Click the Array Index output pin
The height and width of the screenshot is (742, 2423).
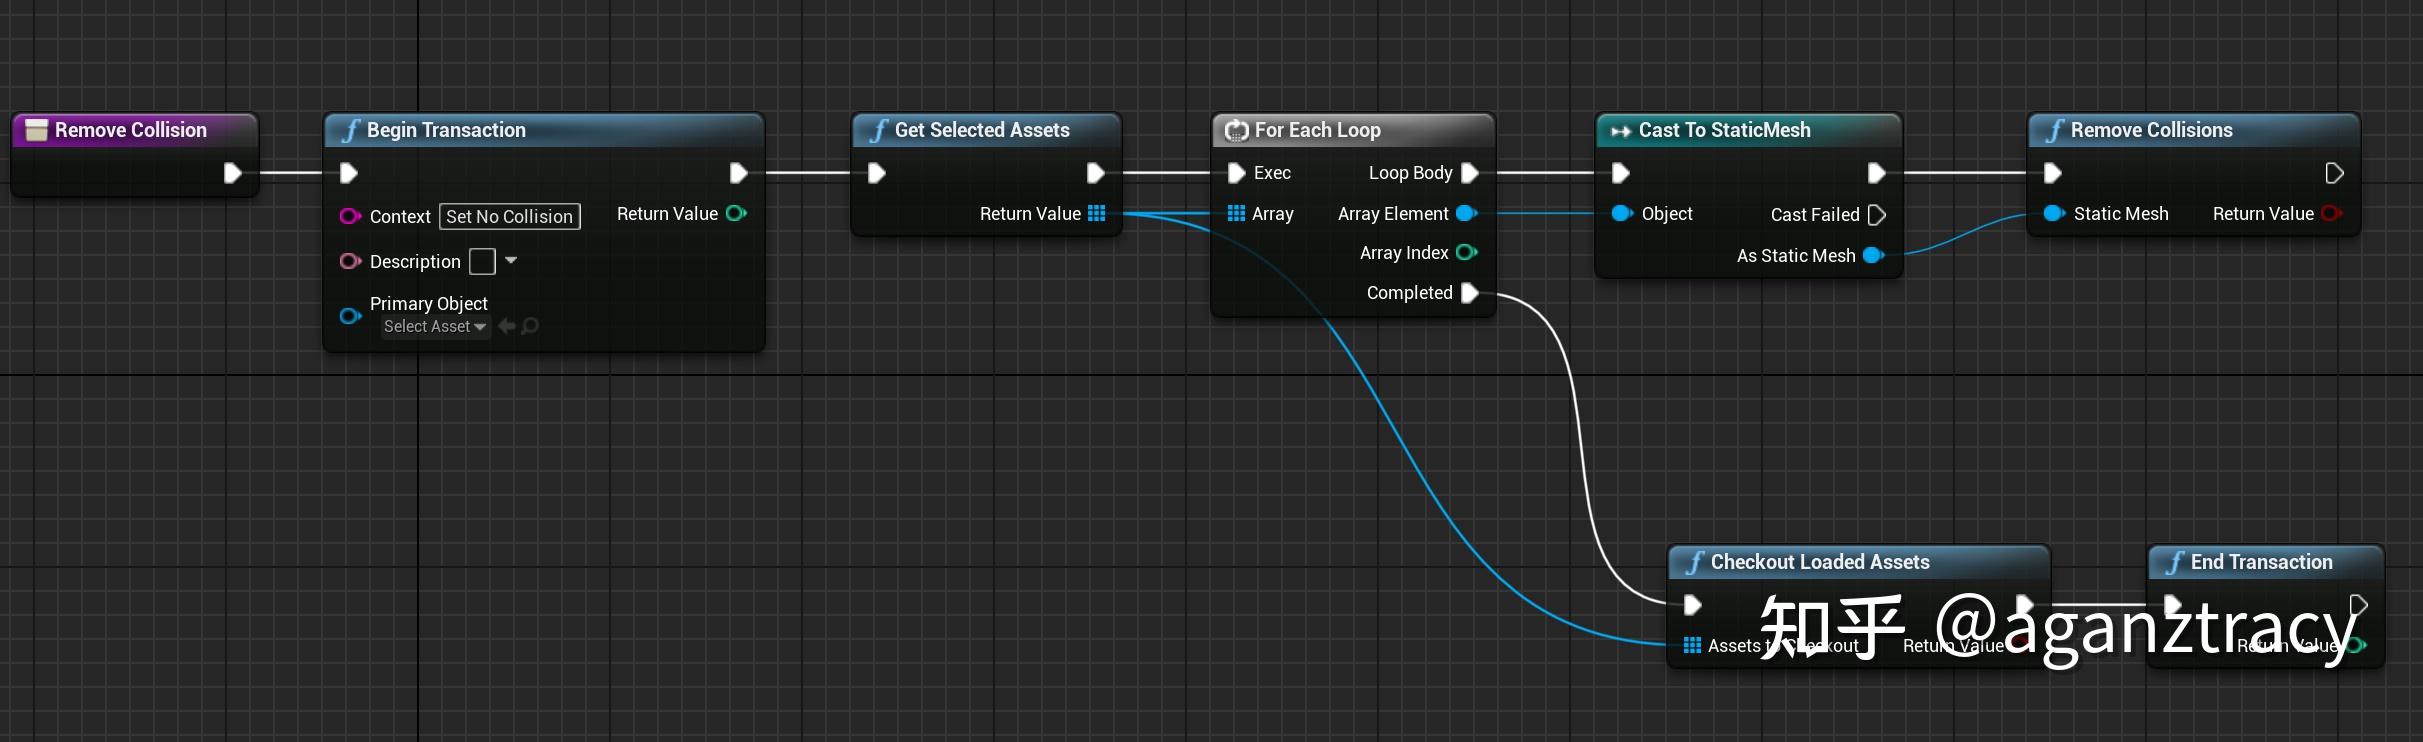1467,252
